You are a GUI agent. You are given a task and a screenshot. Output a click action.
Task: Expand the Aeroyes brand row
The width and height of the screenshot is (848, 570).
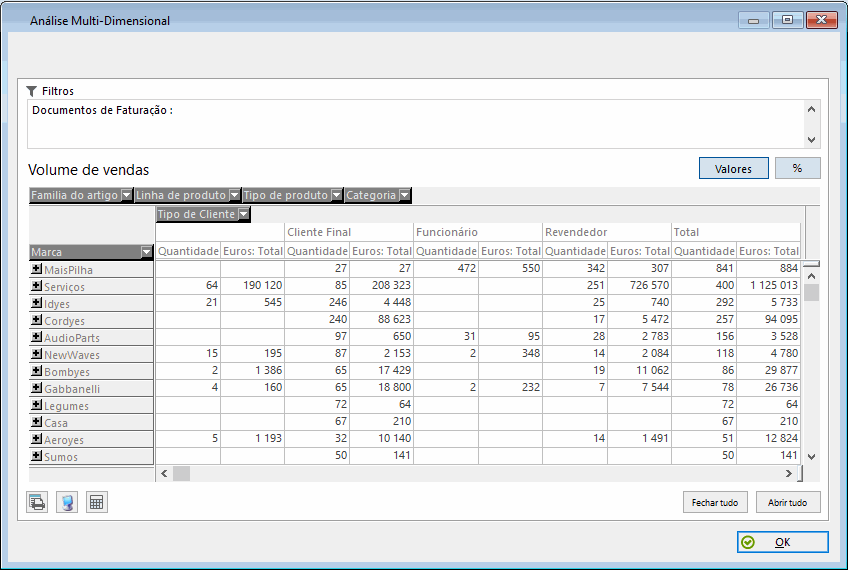36,439
